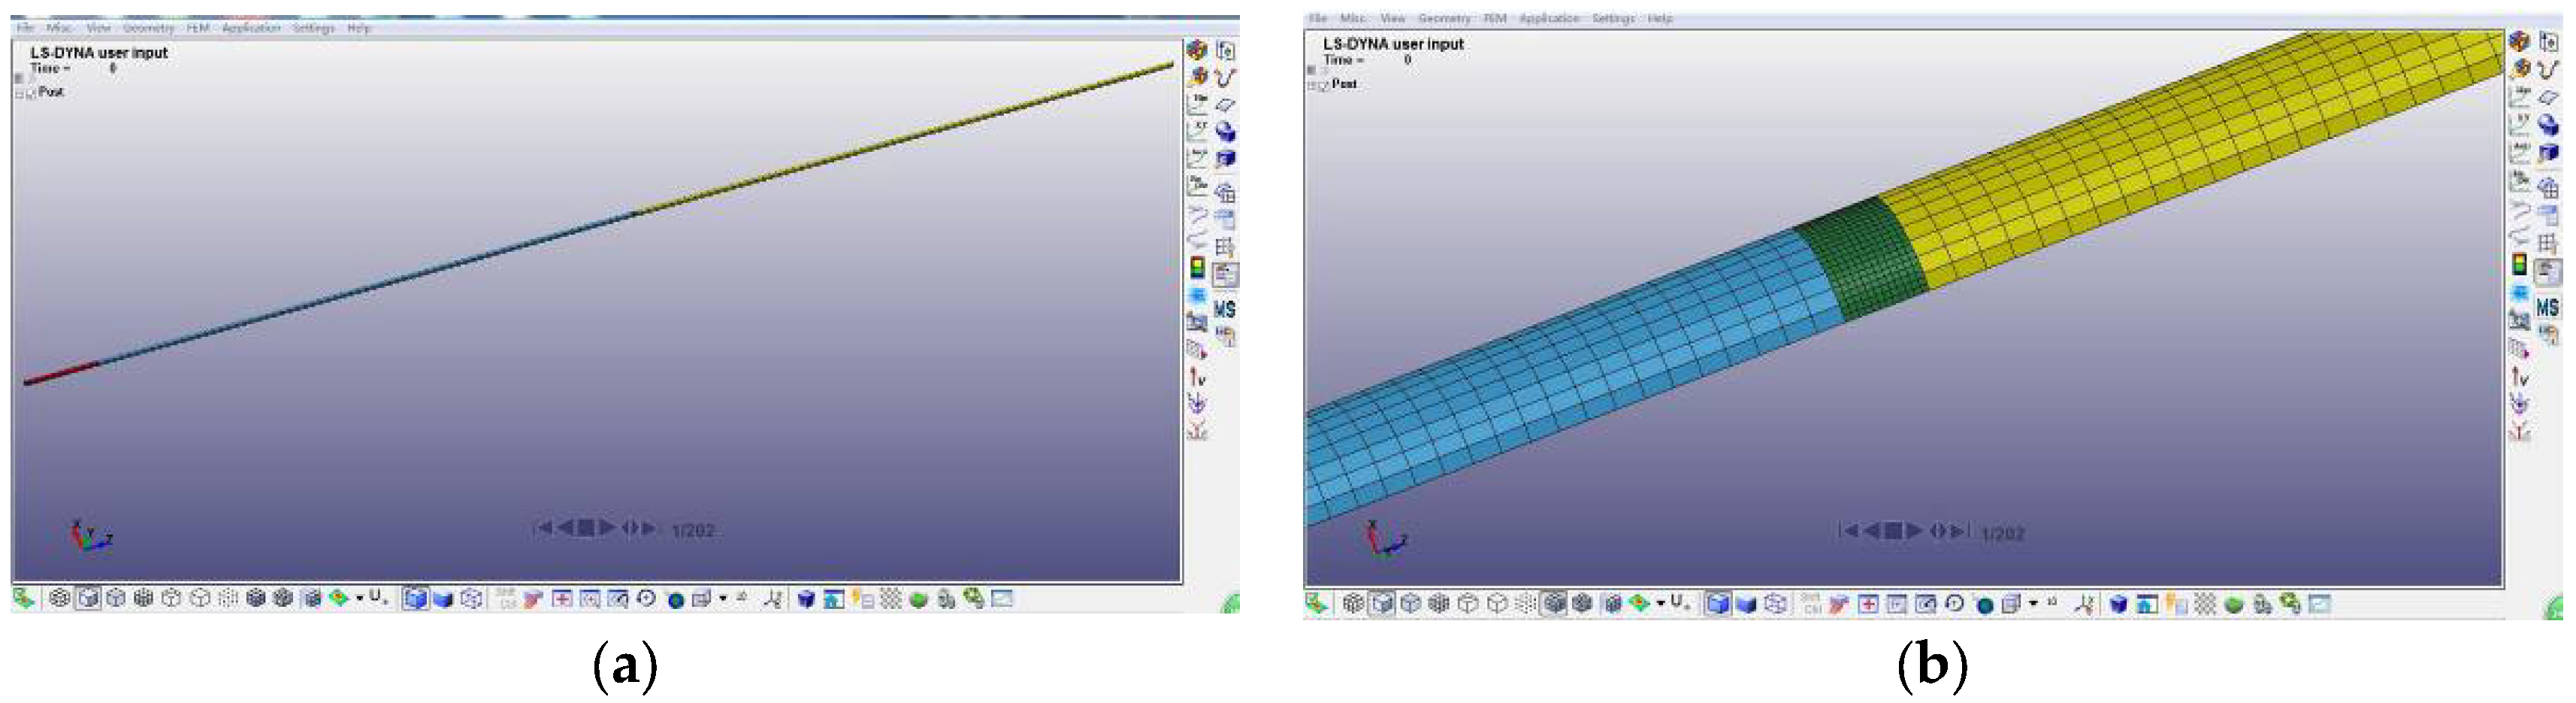This screenshot has width=2576, height=703.
Task: Open the File menu in window (a)
Action: coord(25,28)
